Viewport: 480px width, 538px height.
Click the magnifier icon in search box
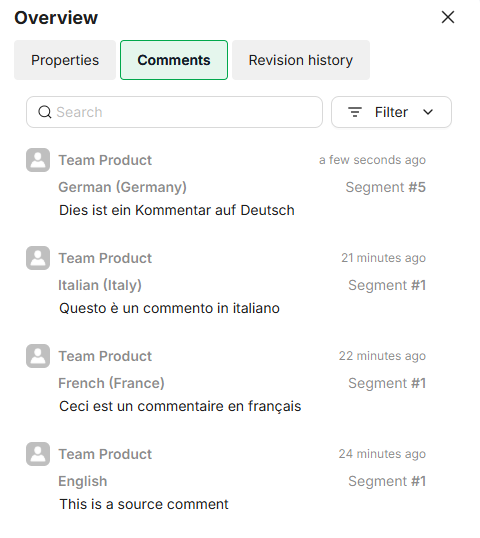click(x=45, y=112)
